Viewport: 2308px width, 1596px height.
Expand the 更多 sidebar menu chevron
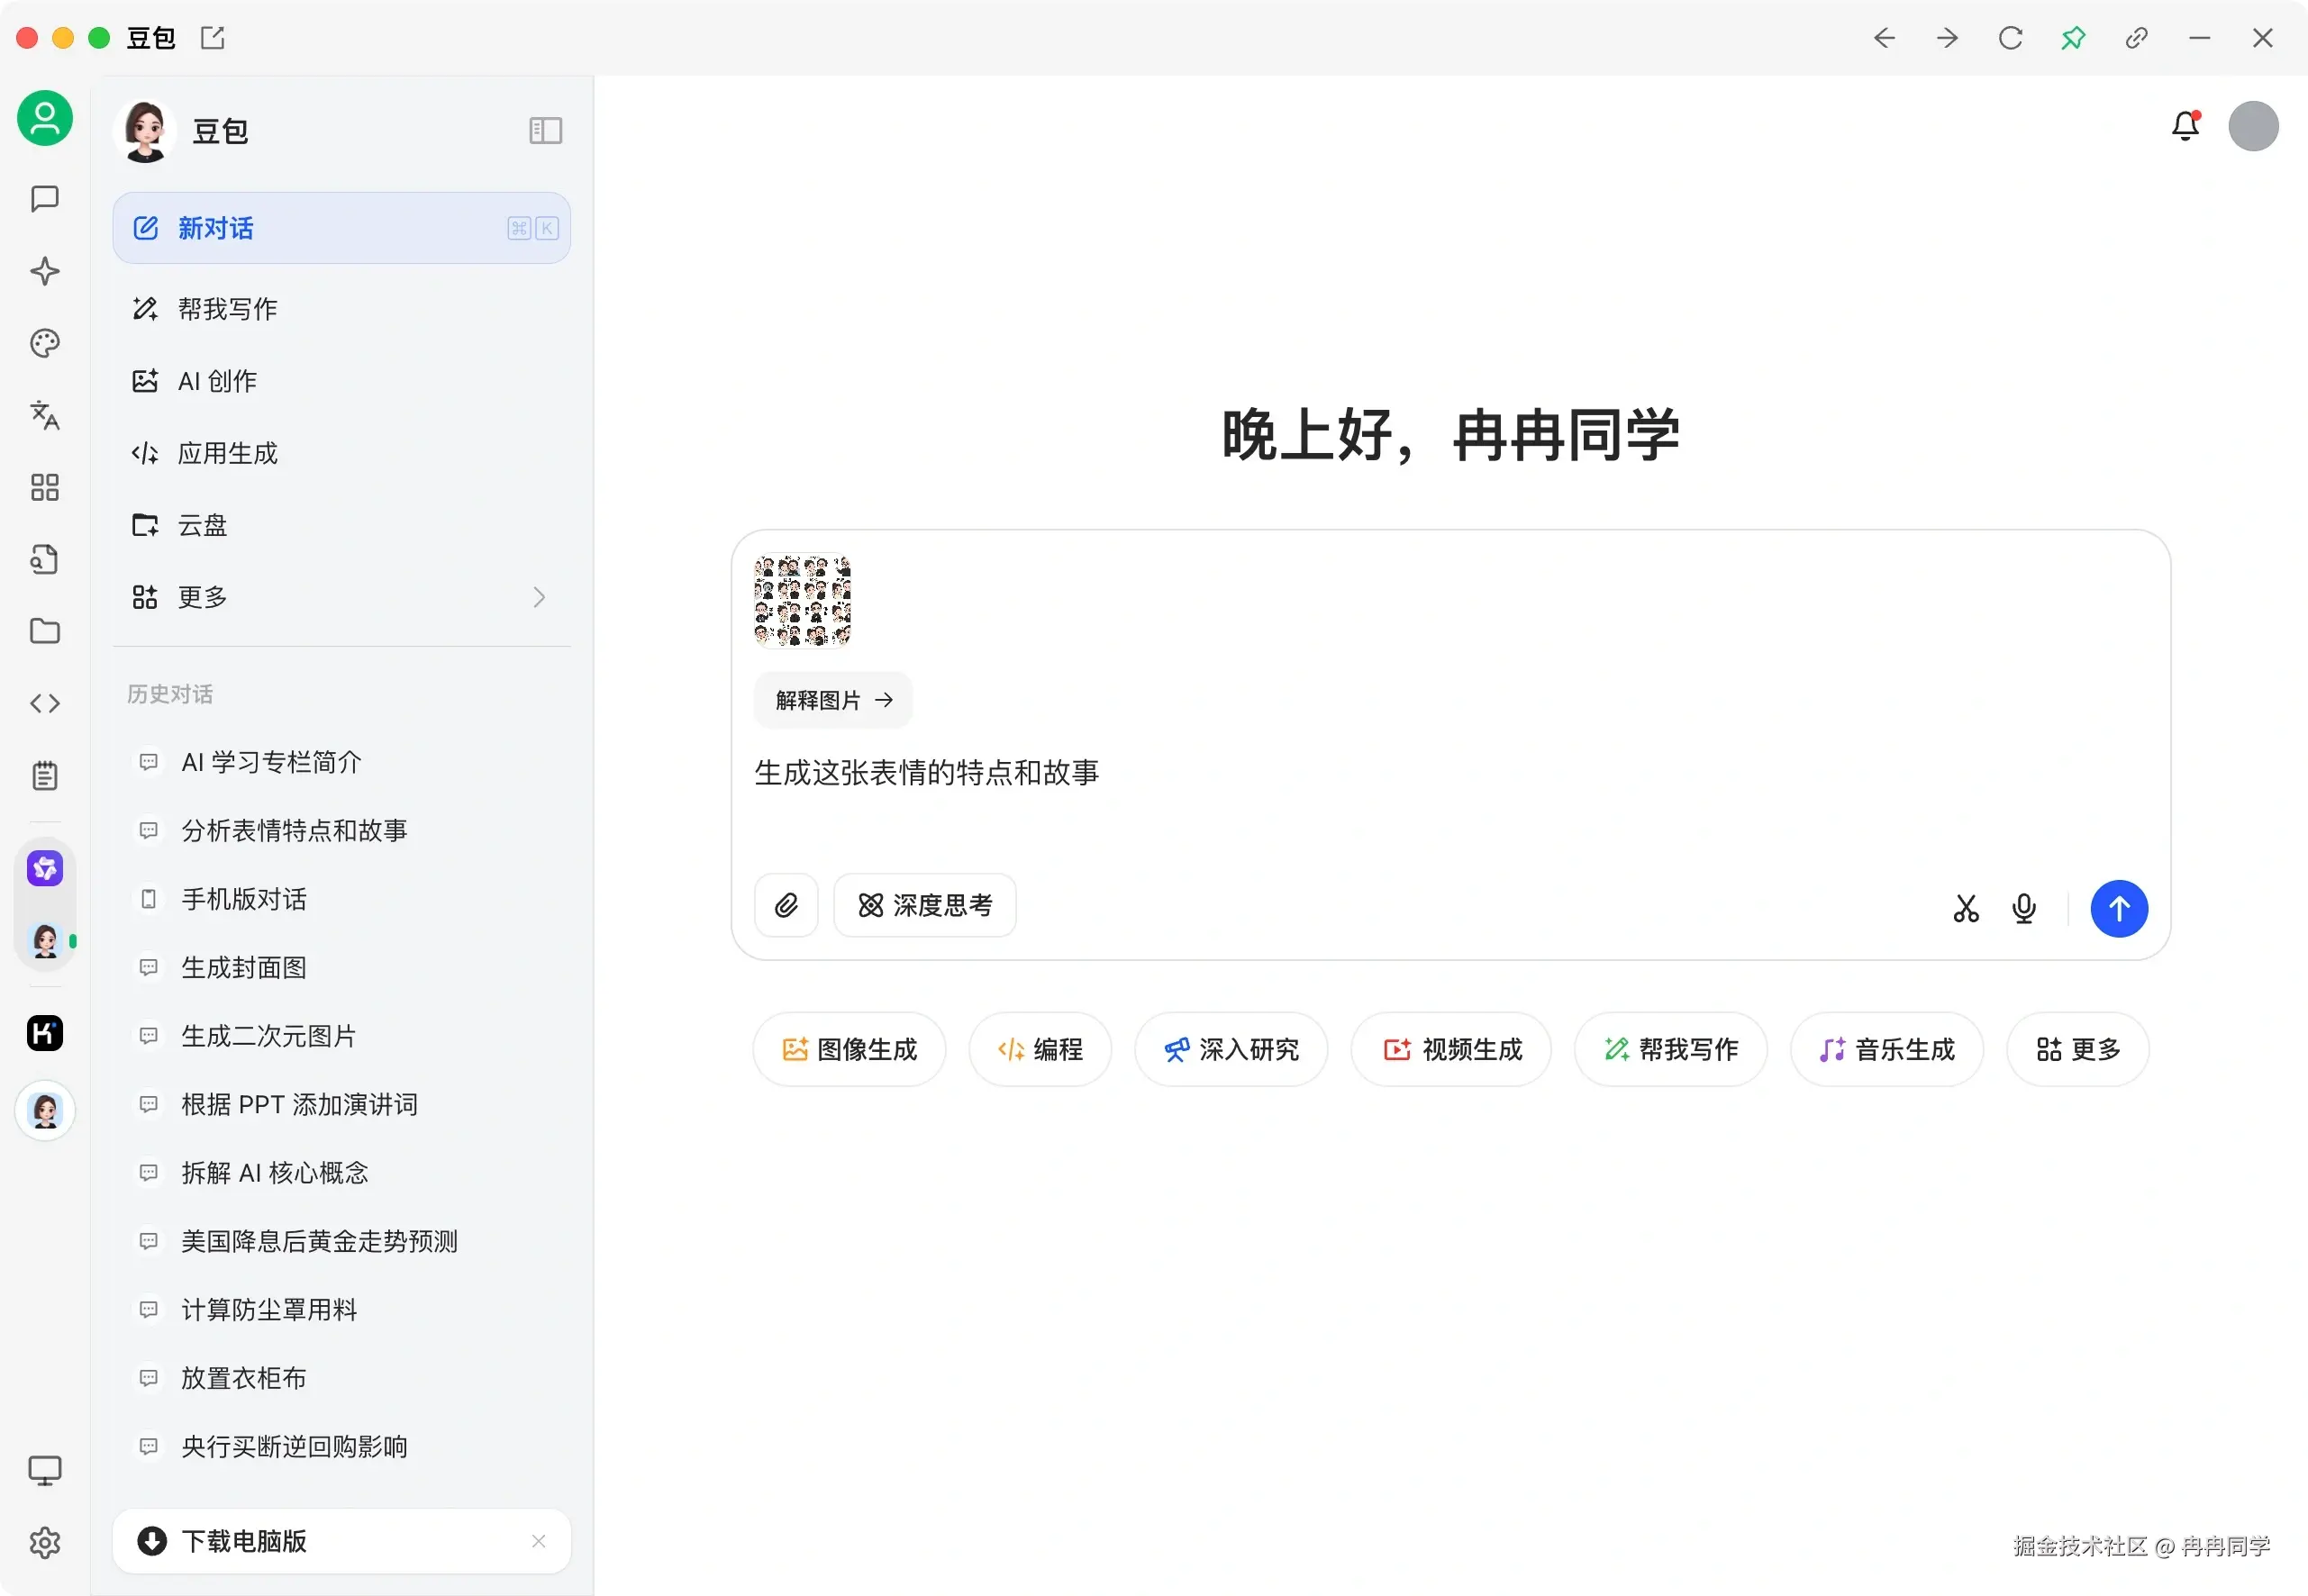point(539,597)
